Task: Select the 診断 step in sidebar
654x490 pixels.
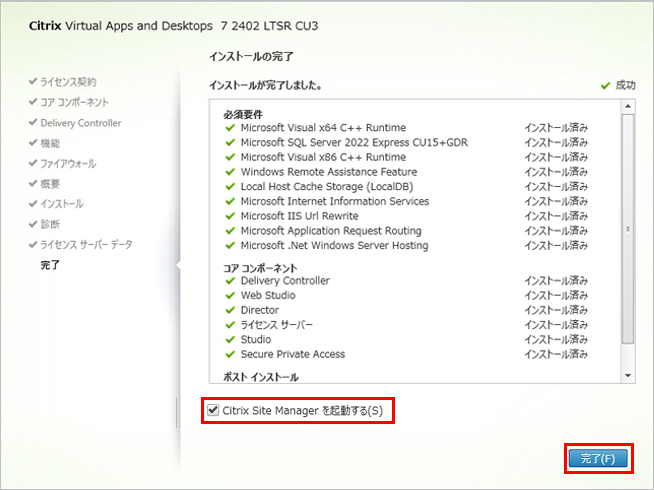Action: pyautogui.click(x=50, y=224)
